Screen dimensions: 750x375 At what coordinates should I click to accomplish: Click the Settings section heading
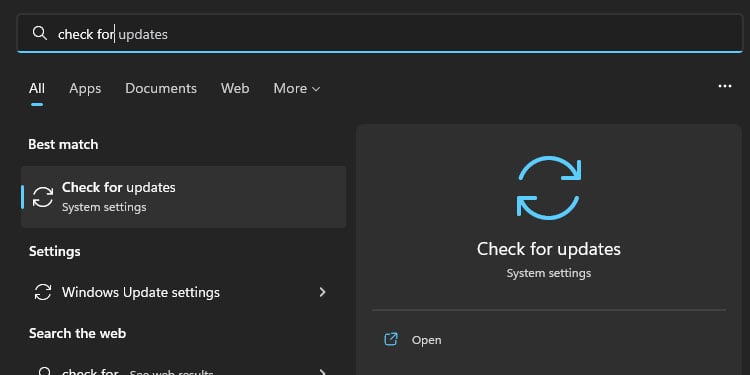(55, 252)
